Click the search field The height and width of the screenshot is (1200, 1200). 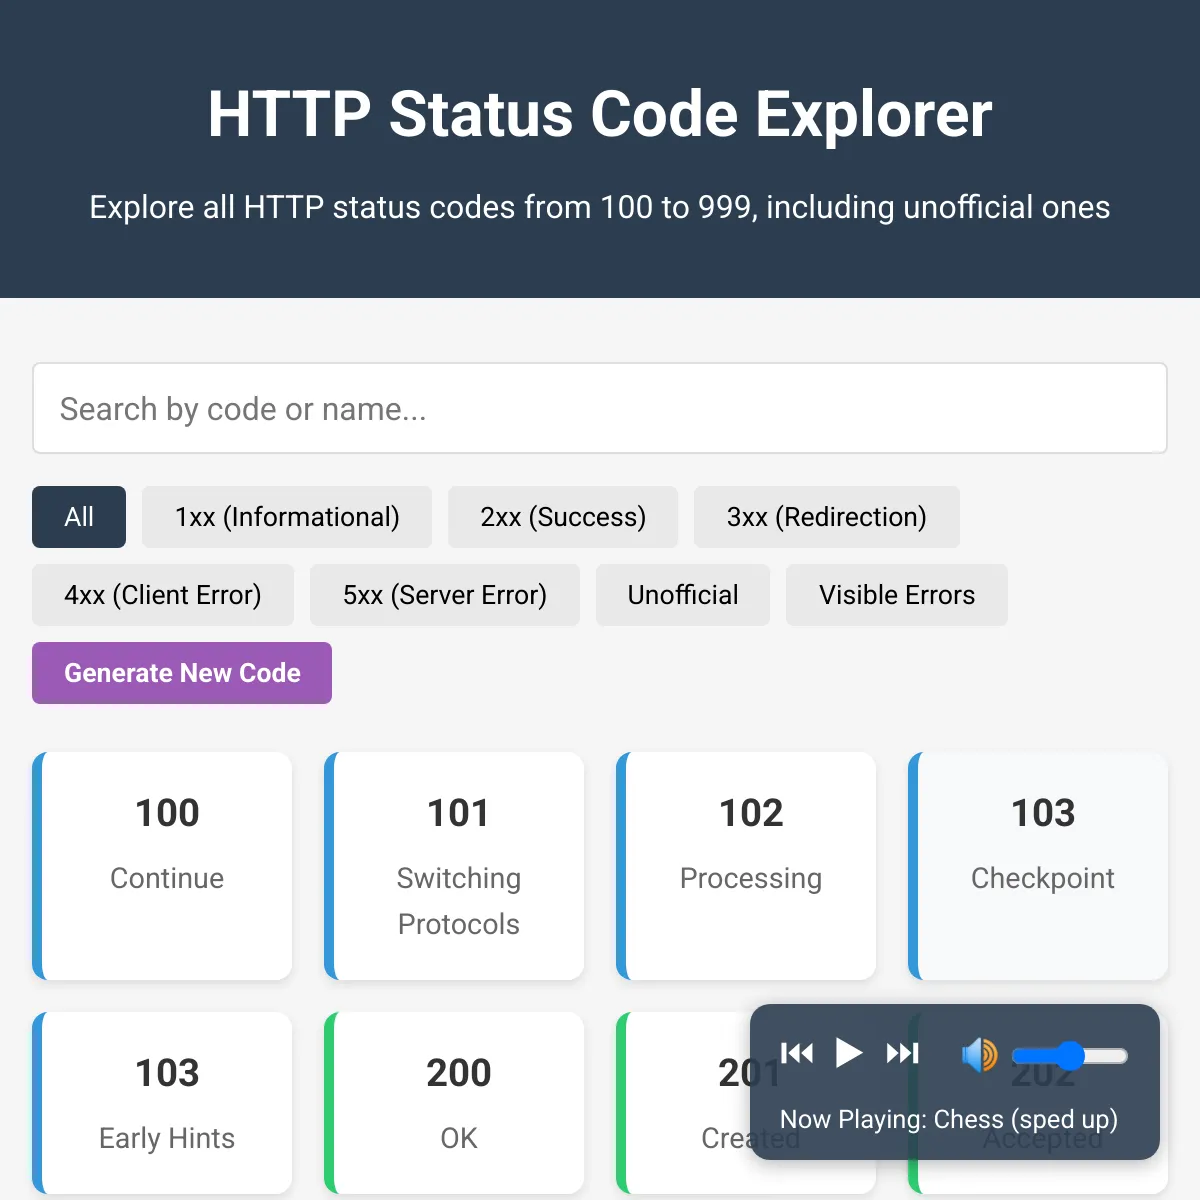pyautogui.click(x=598, y=409)
